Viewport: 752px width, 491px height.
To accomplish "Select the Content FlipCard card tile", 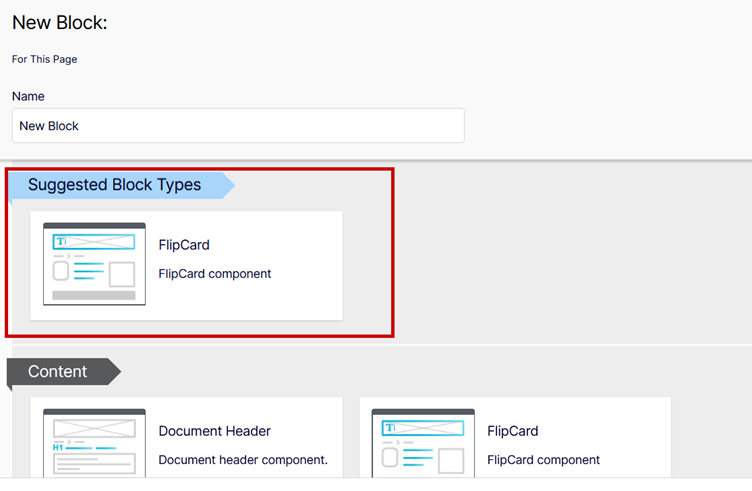I will [515, 437].
